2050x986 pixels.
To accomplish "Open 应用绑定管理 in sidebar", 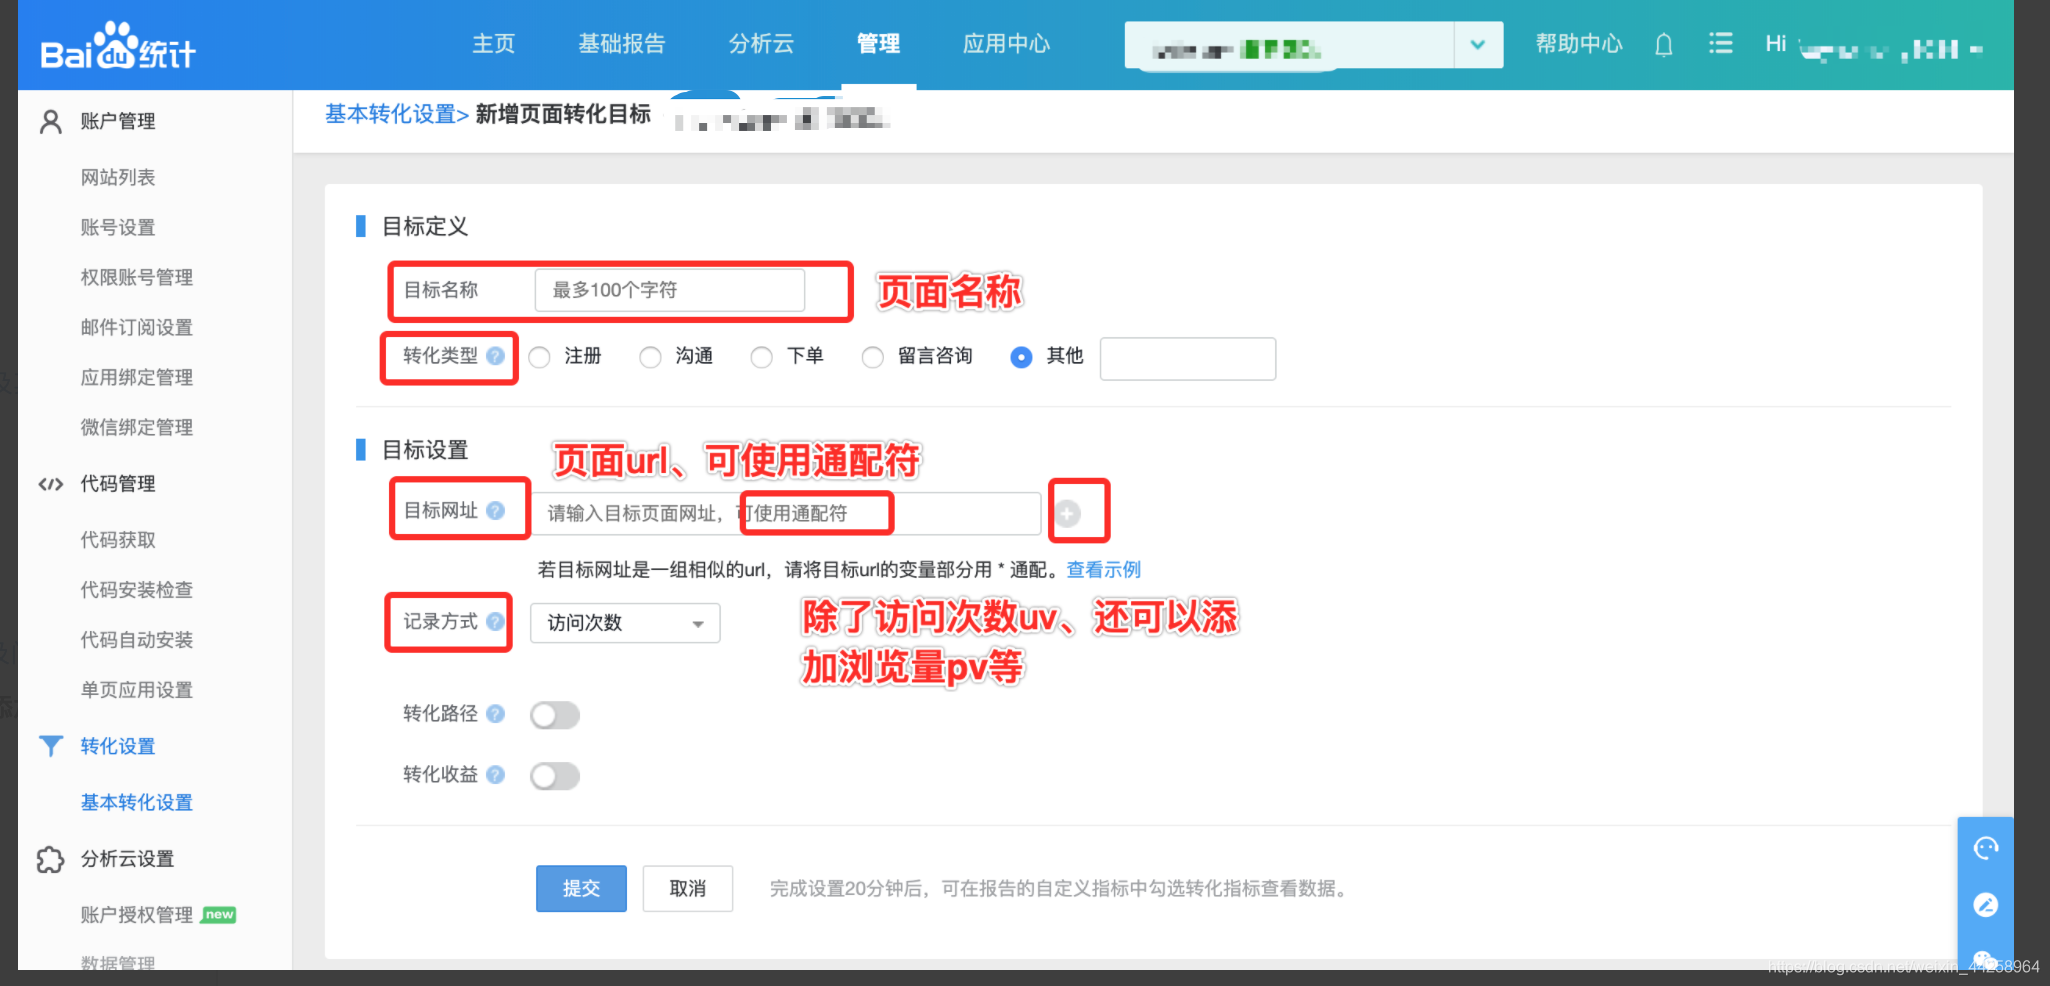I will click(137, 378).
